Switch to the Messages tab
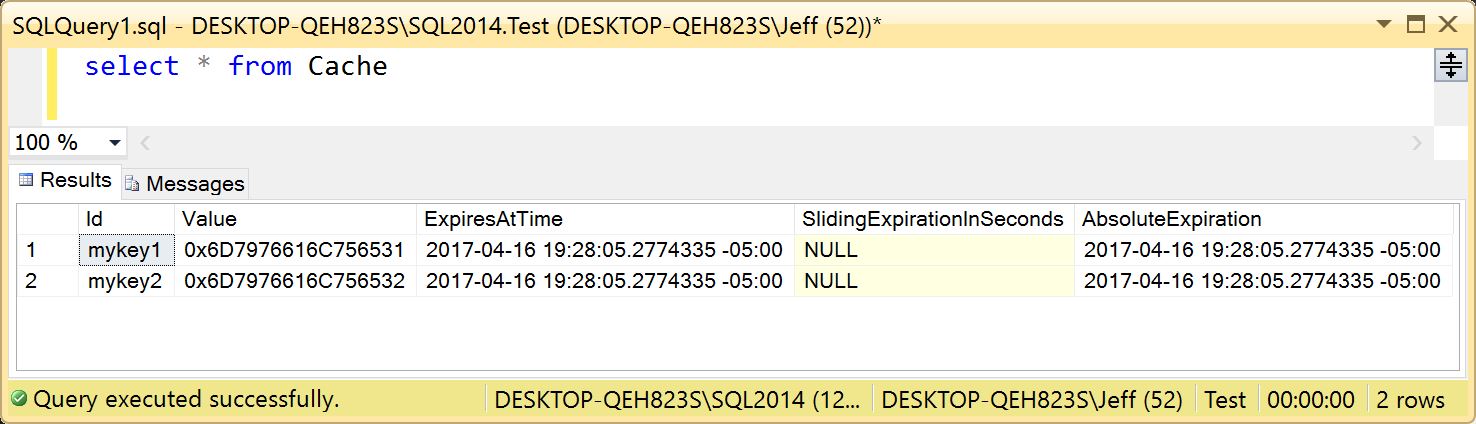 [185, 184]
